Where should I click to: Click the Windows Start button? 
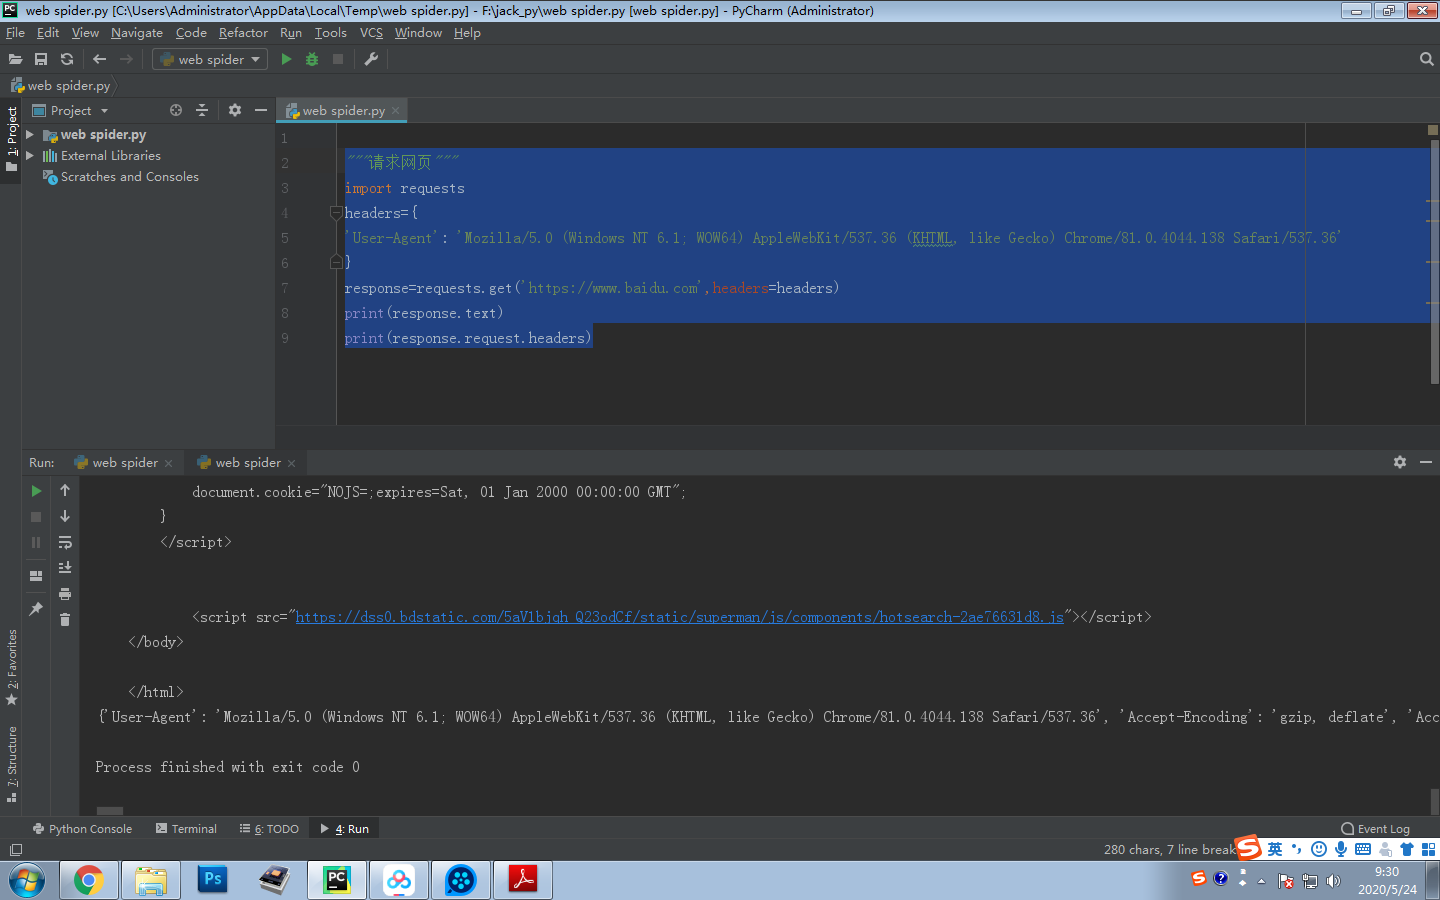[27, 881]
